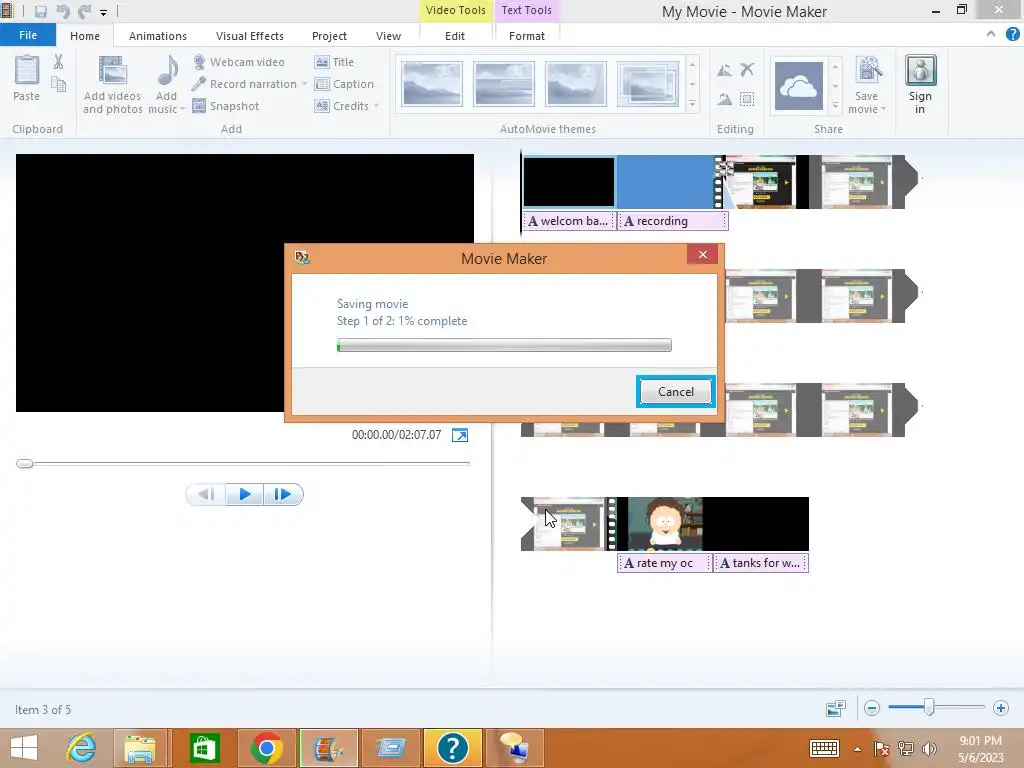
Task: Click Rotate right in Editing group
Action: coord(724,99)
